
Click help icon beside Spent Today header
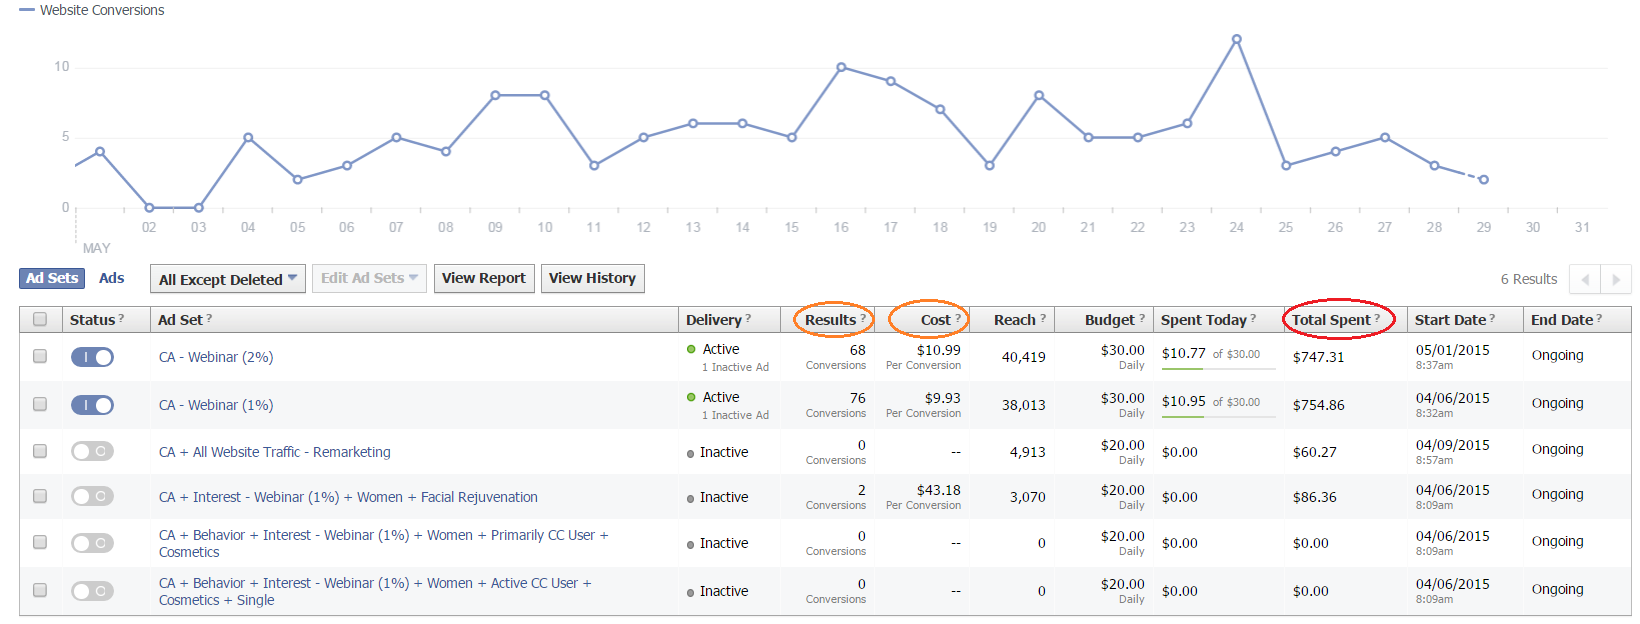tap(1253, 318)
